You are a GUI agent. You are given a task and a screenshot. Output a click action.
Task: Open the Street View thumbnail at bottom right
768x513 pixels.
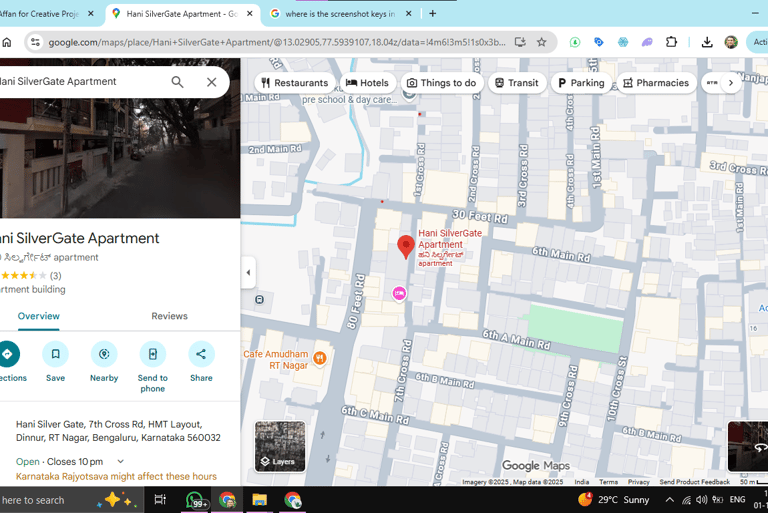coord(748,446)
